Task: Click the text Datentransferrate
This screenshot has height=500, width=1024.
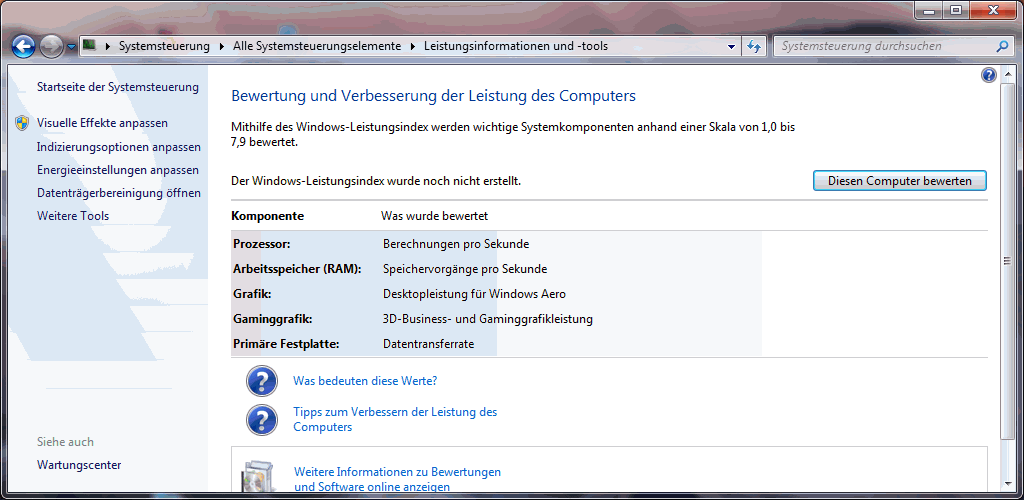Action: [x=428, y=344]
